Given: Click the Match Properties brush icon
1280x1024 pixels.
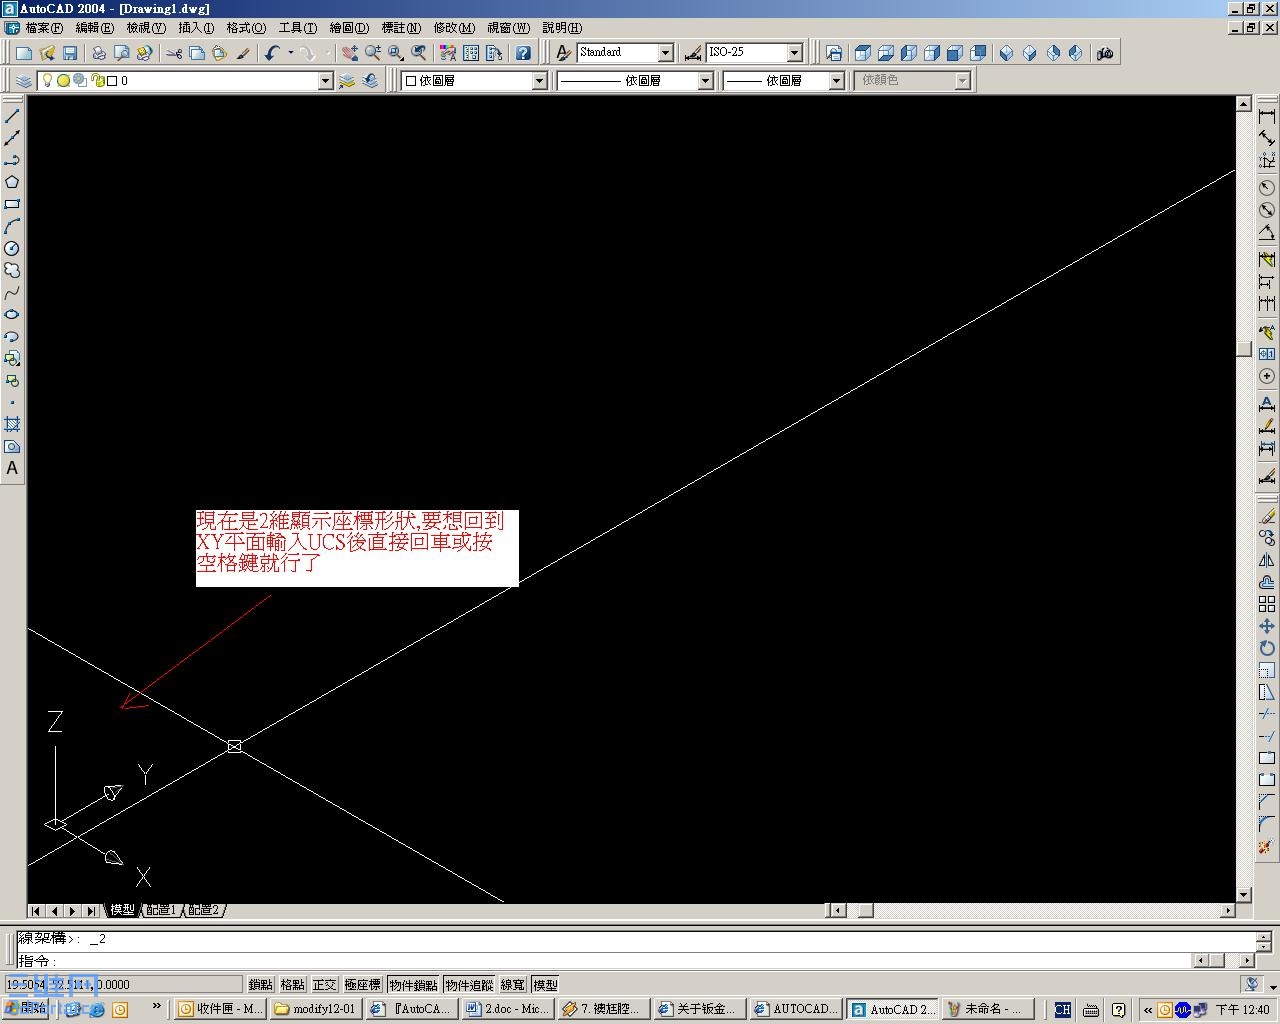Looking at the screenshot, I should coord(243,53).
